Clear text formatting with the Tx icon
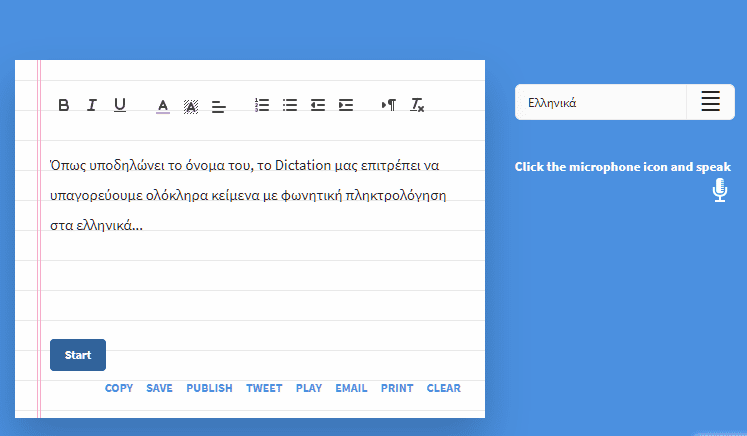Viewport: 747px width, 436px height. click(418, 105)
